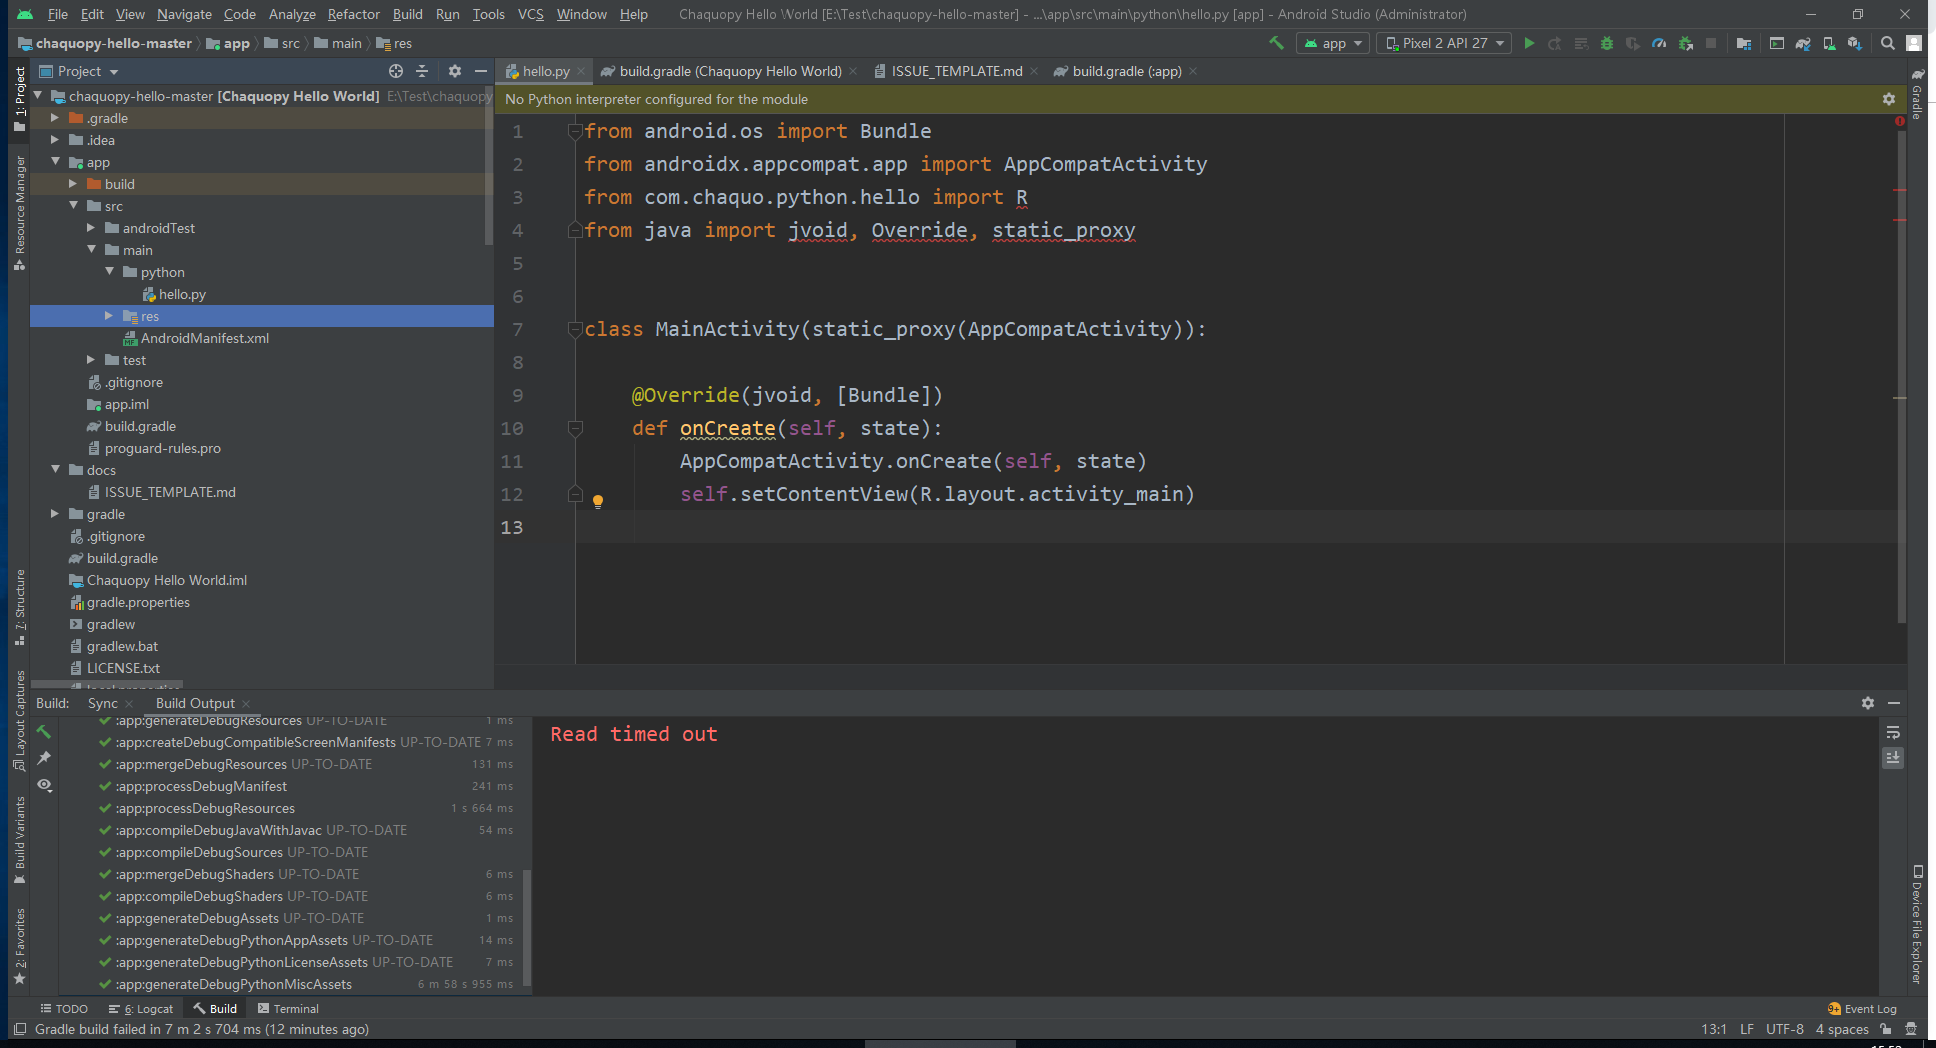The height and width of the screenshot is (1048, 1936).
Task: Collapse the python folder in Project tree
Action: click(x=110, y=271)
